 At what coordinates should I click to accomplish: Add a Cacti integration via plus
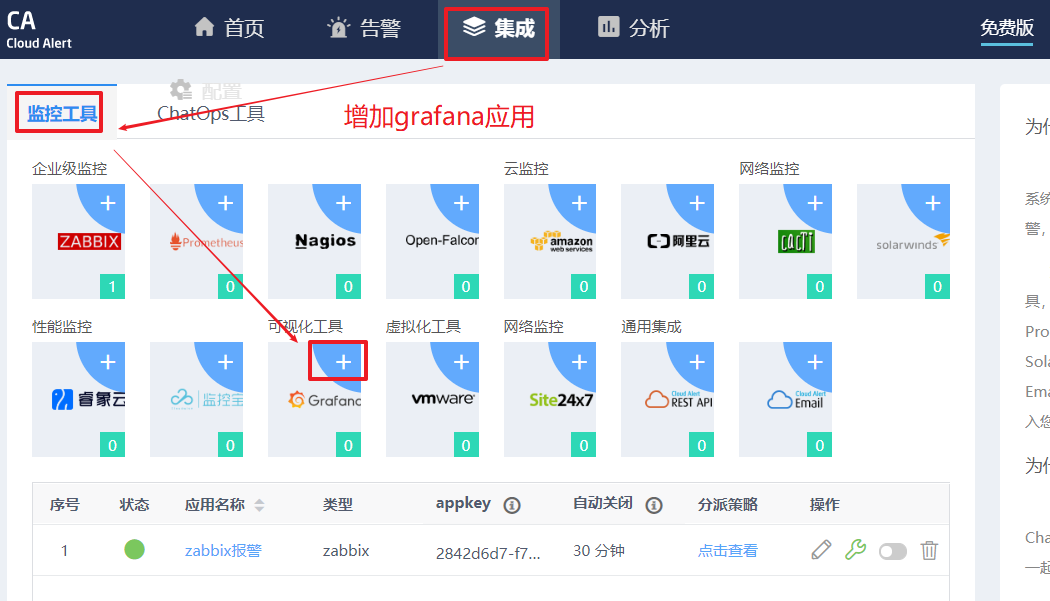(815, 203)
